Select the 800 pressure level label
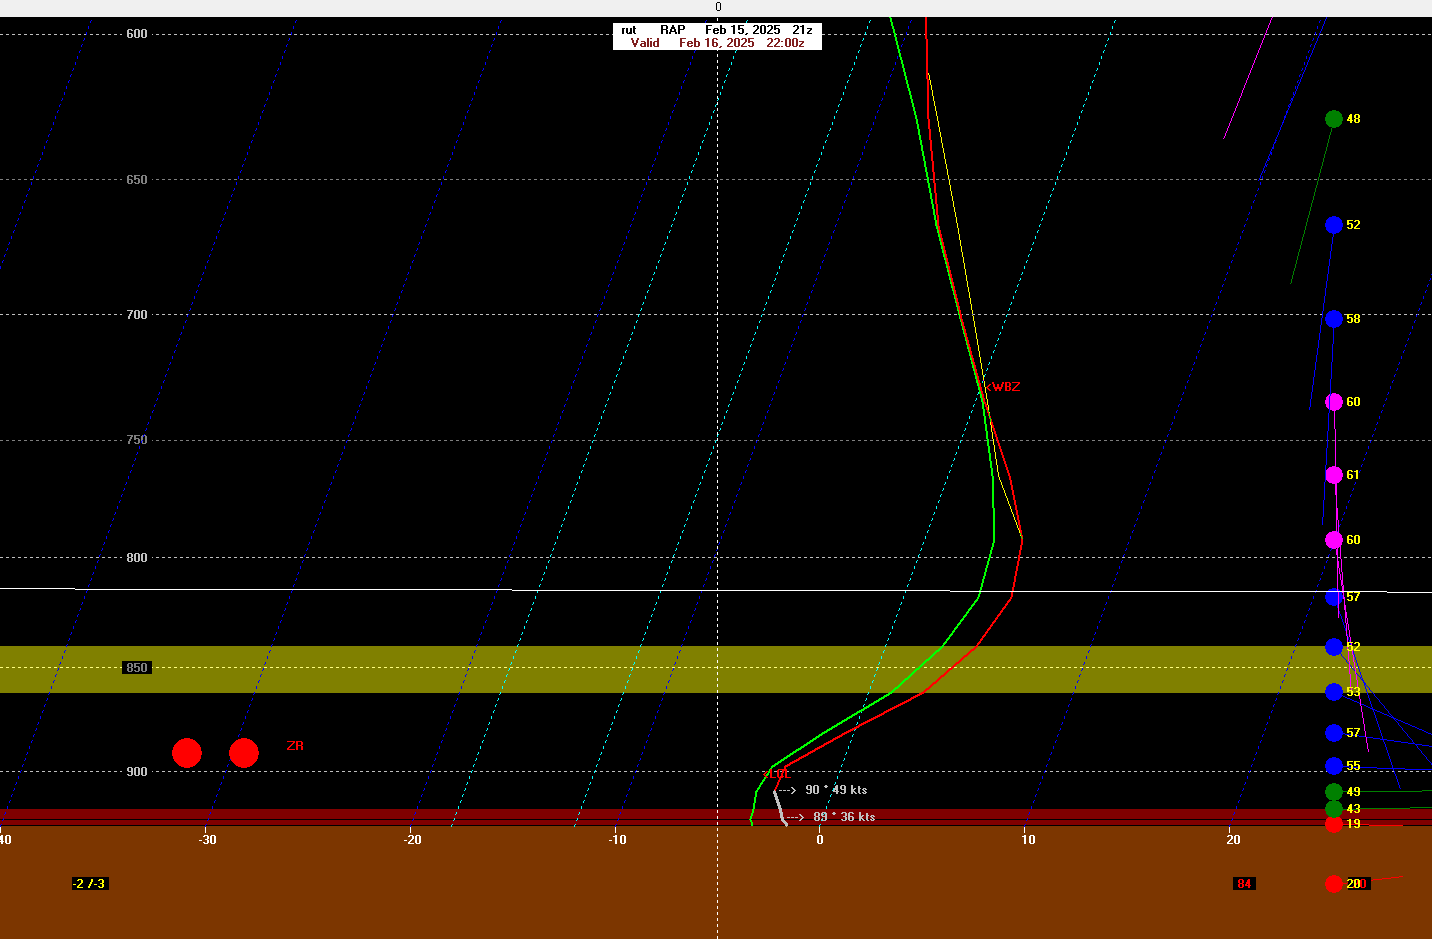This screenshot has width=1432, height=939. pyautogui.click(x=137, y=558)
